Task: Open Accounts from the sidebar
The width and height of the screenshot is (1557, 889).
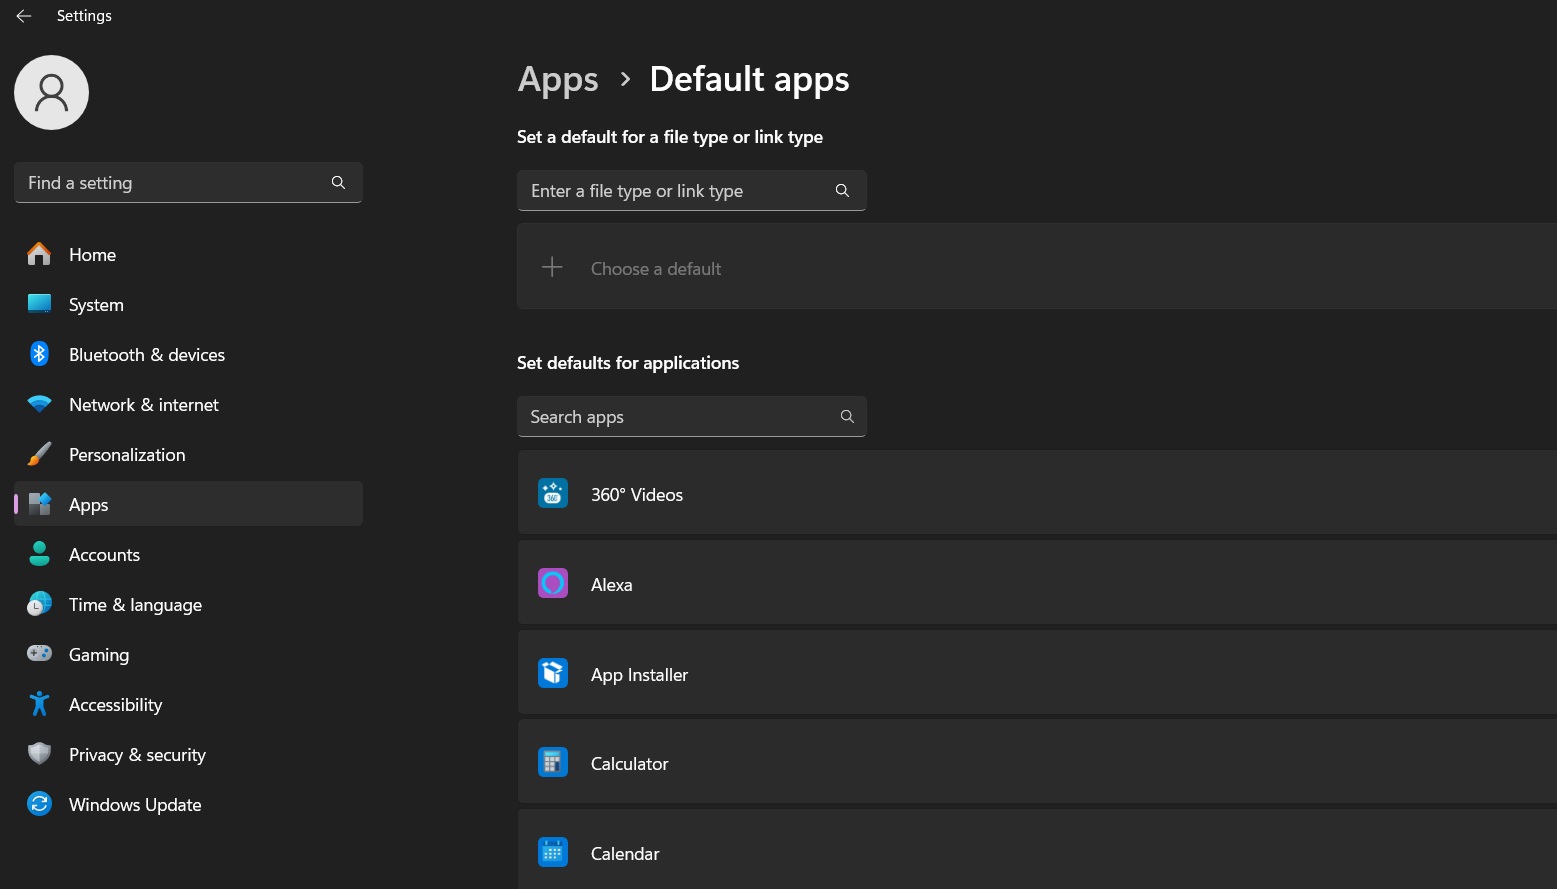Action: pyautogui.click(x=104, y=554)
